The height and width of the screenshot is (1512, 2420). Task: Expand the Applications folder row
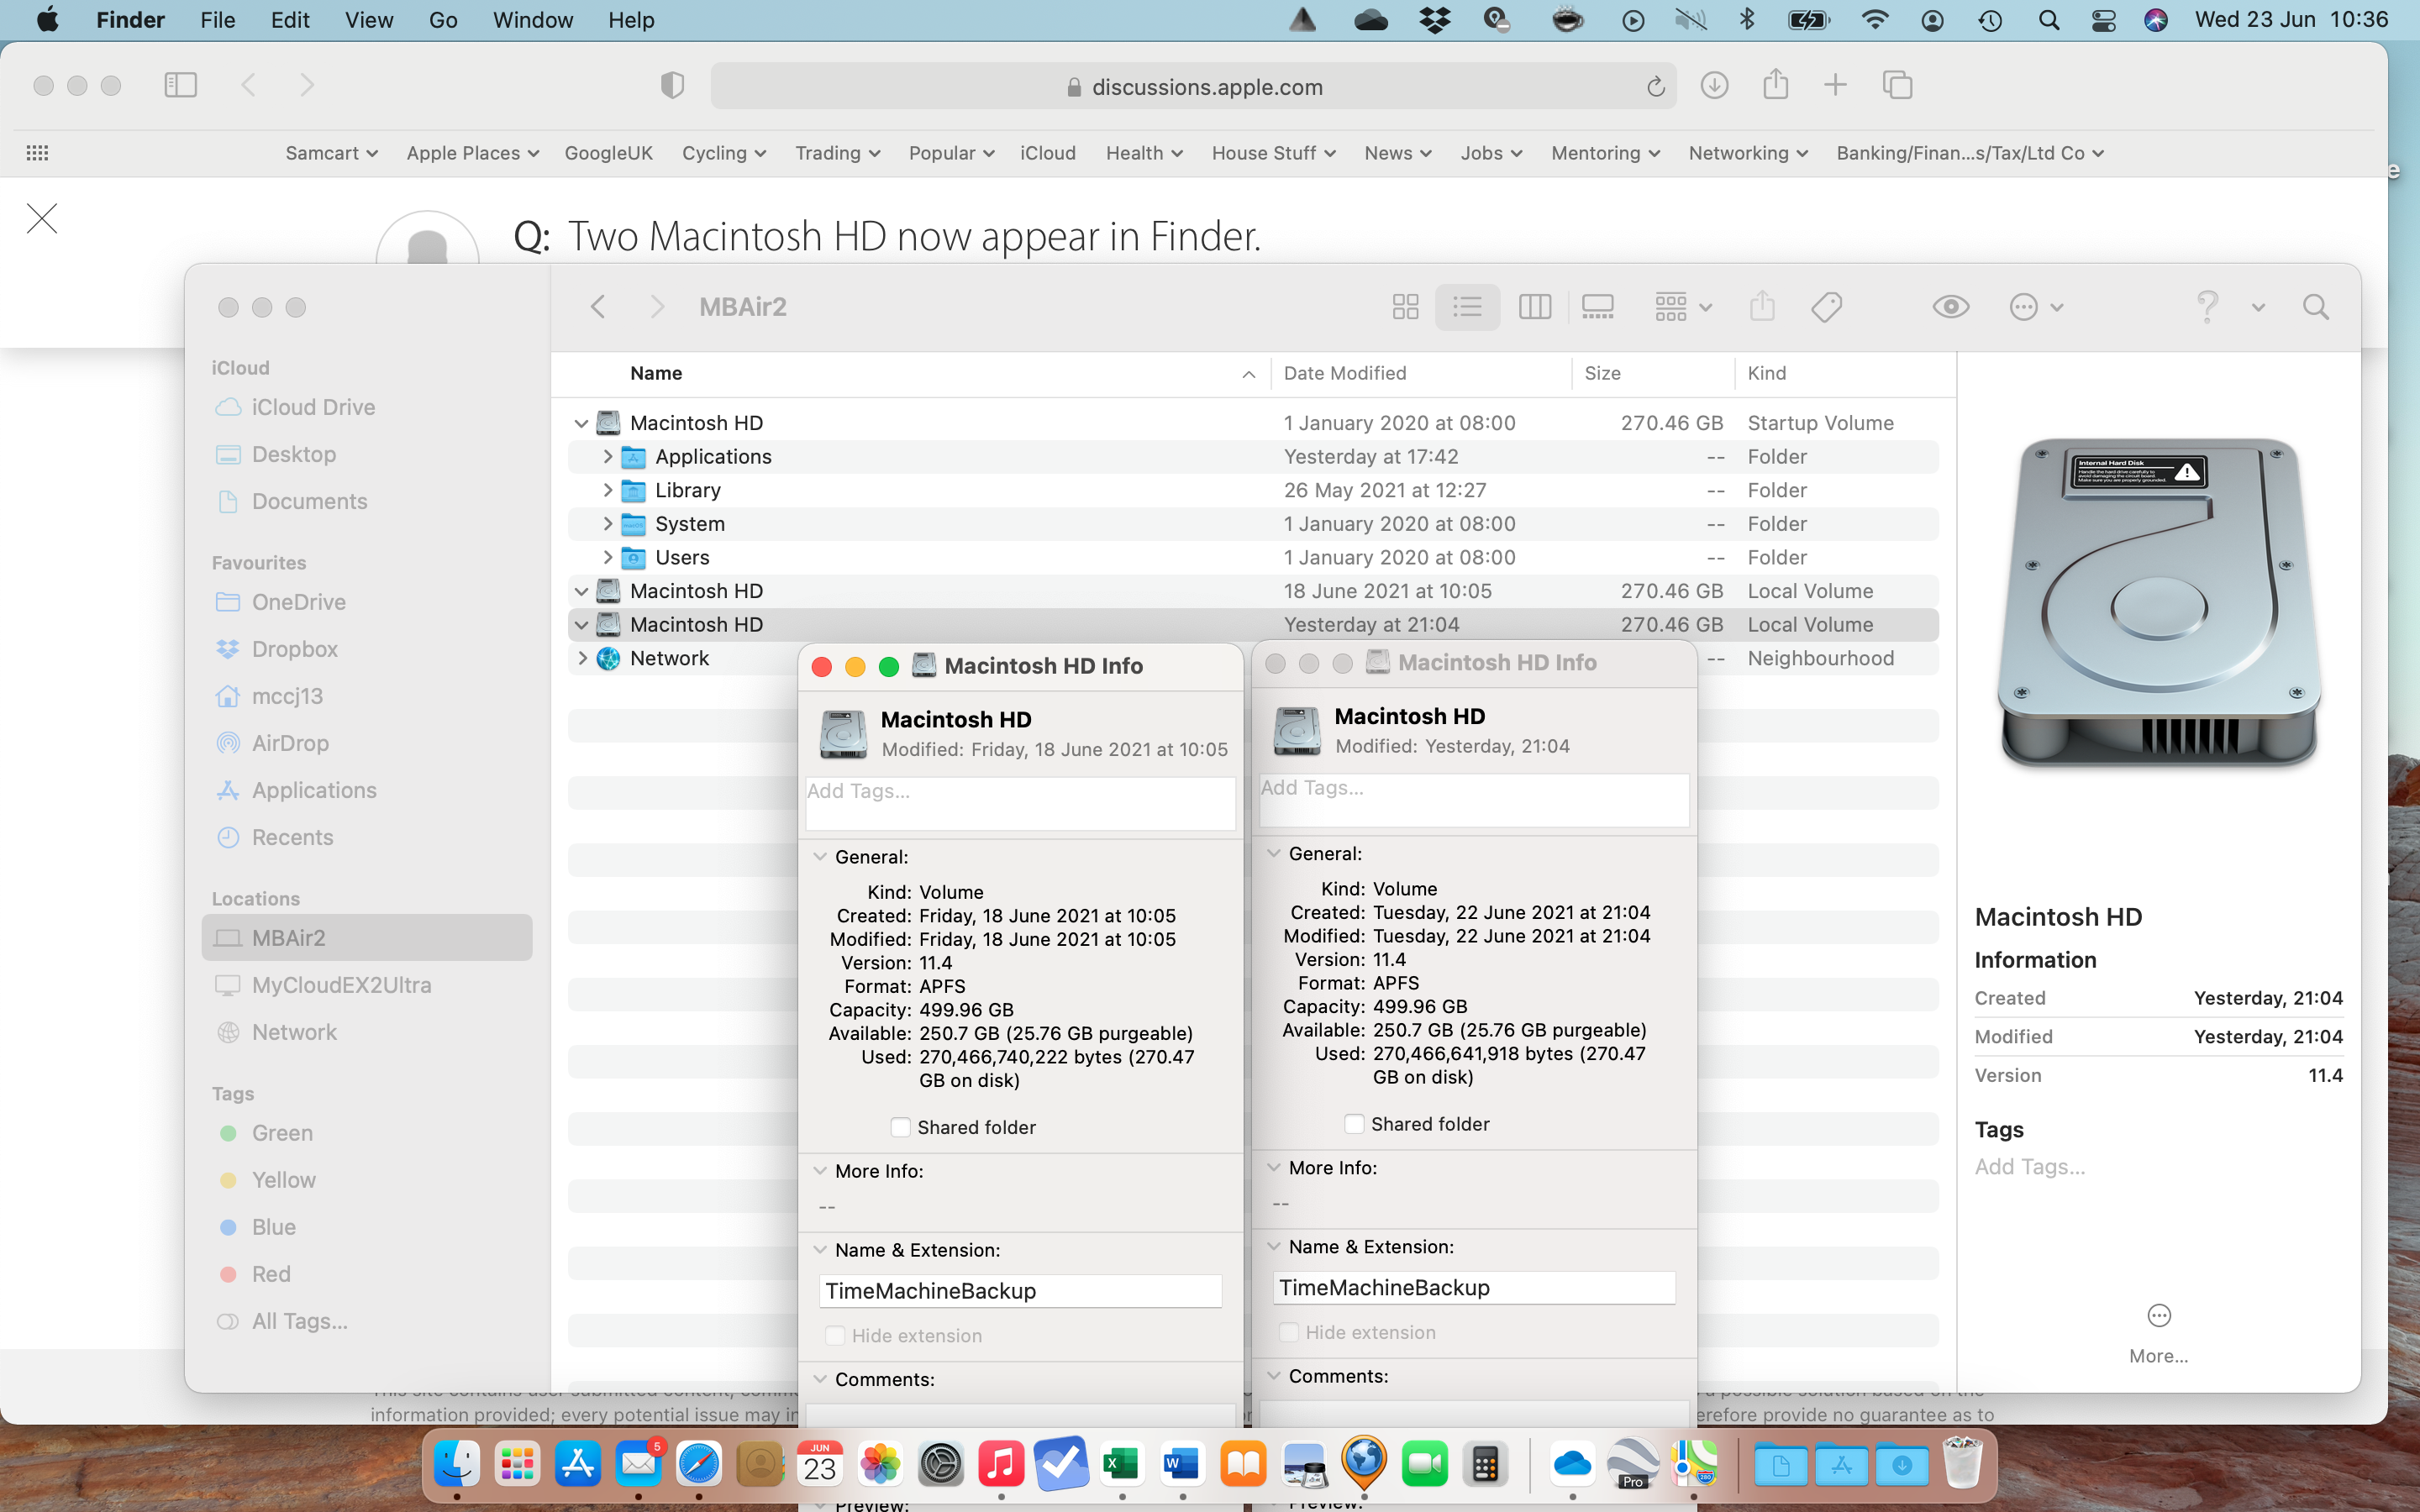click(x=607, y=457)
